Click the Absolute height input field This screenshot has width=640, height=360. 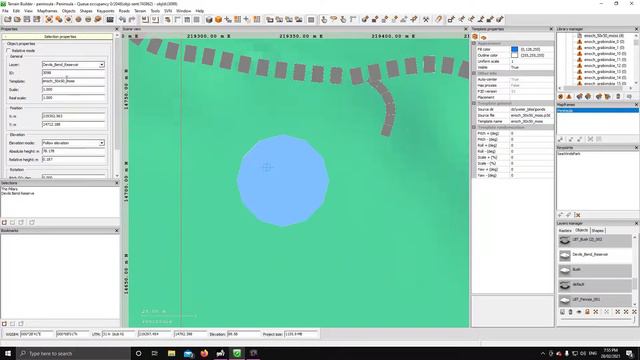click(x=73, y=151)
